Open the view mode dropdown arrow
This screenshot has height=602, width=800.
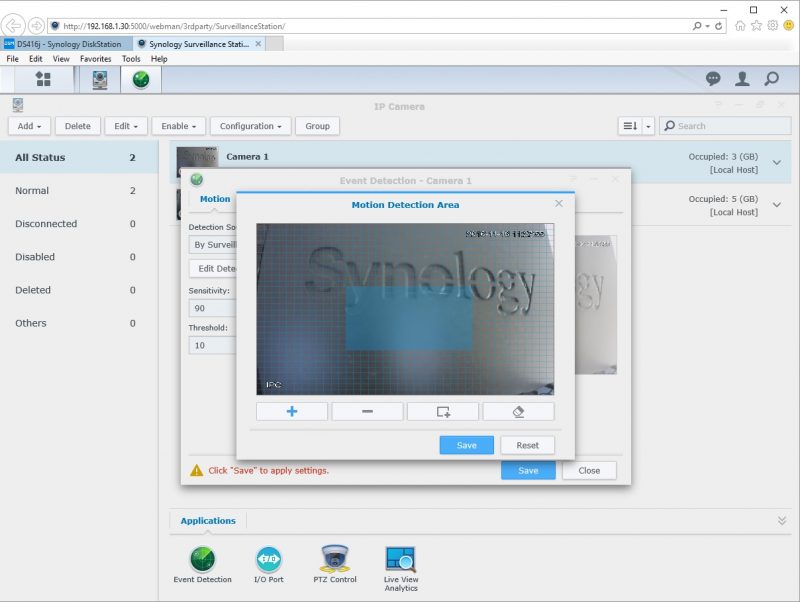click(648, 126)
